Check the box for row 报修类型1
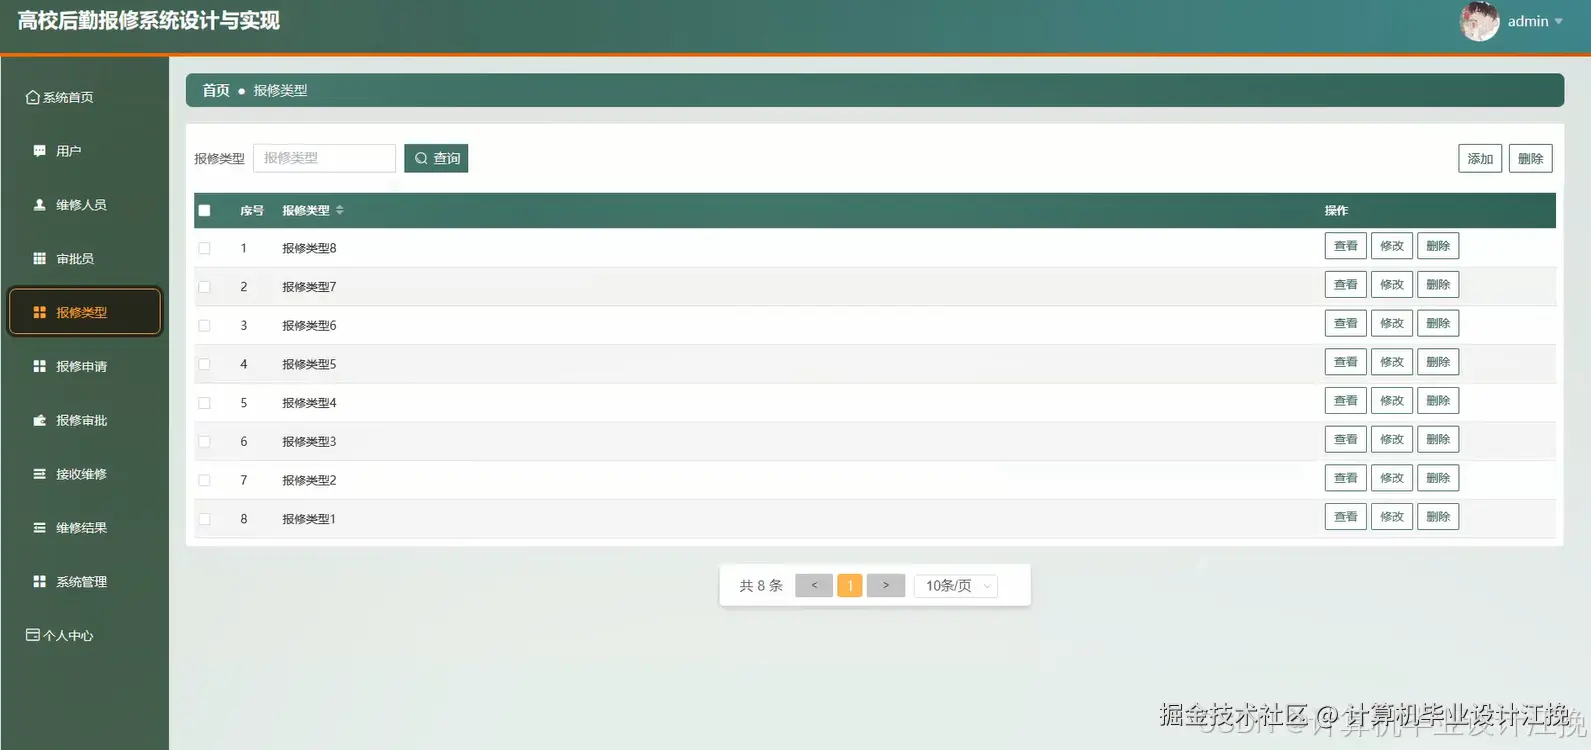Screen dimensions: 1591x750 coord(205,519)
